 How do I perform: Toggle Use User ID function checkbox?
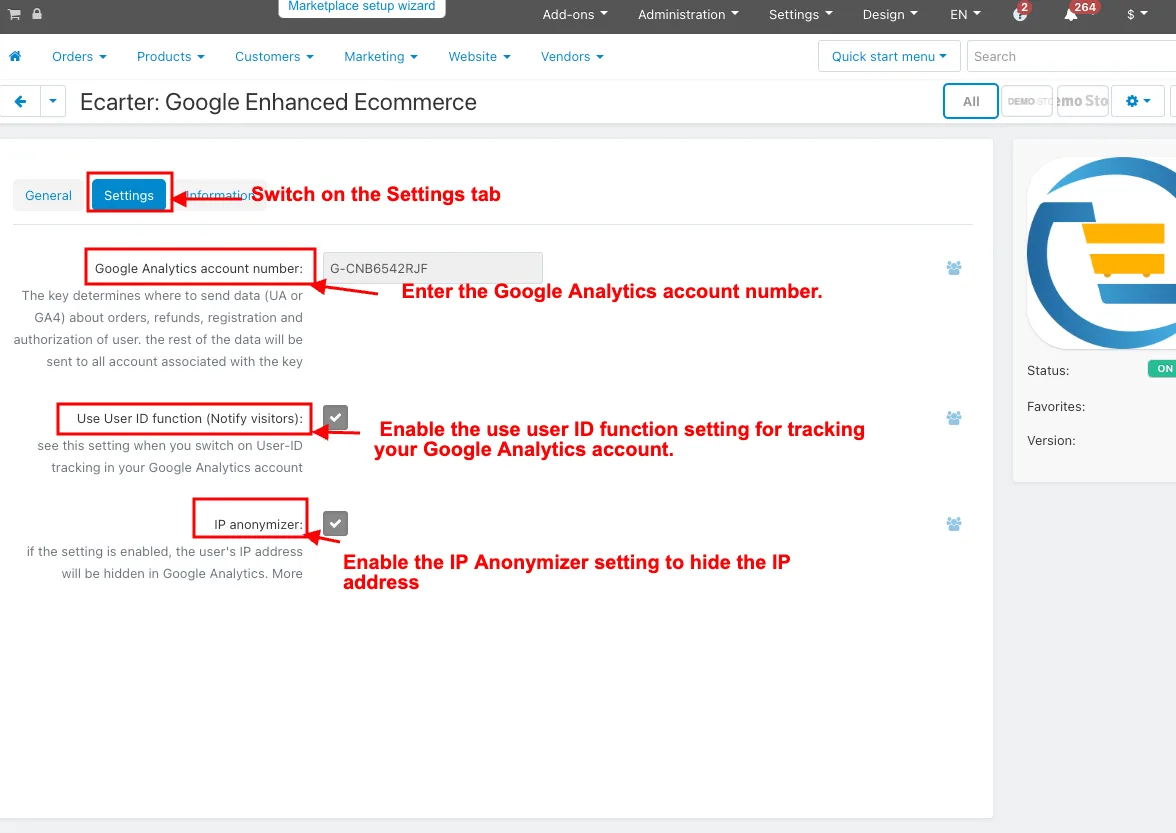click(335, 418)
